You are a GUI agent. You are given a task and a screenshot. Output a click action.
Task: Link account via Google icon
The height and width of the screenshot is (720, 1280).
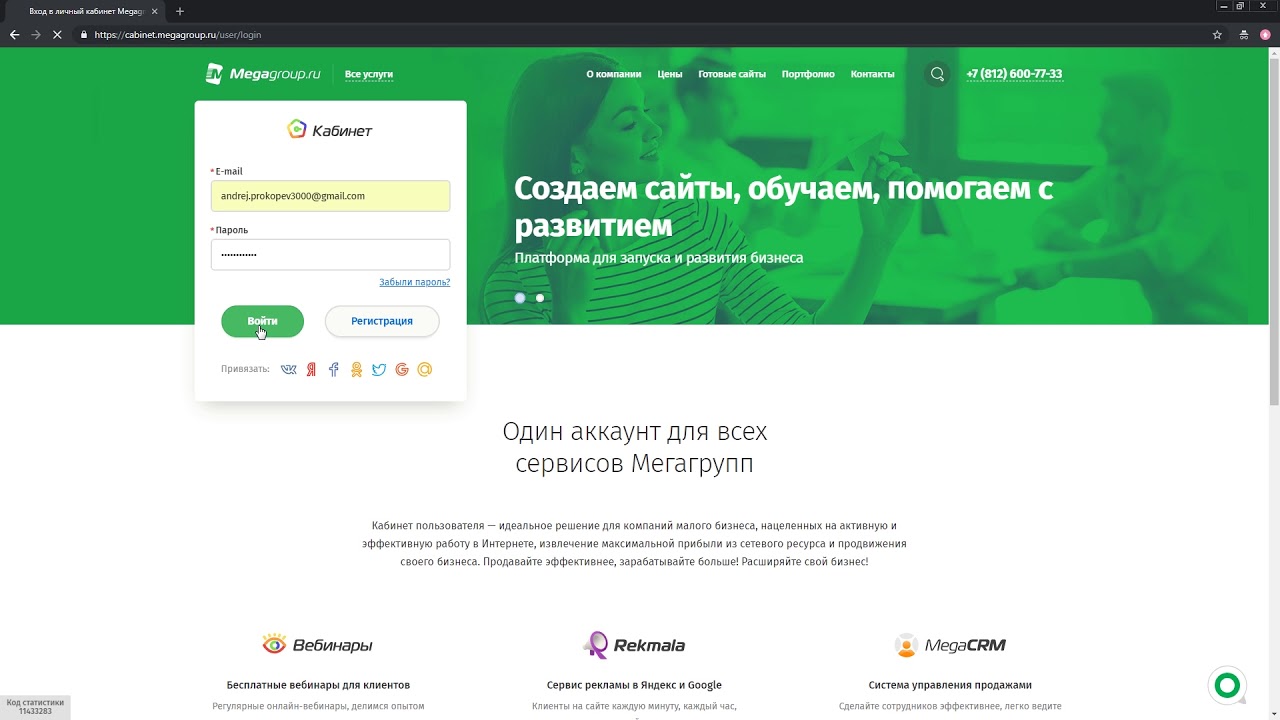pyautogui.click(x=402, y=369)
